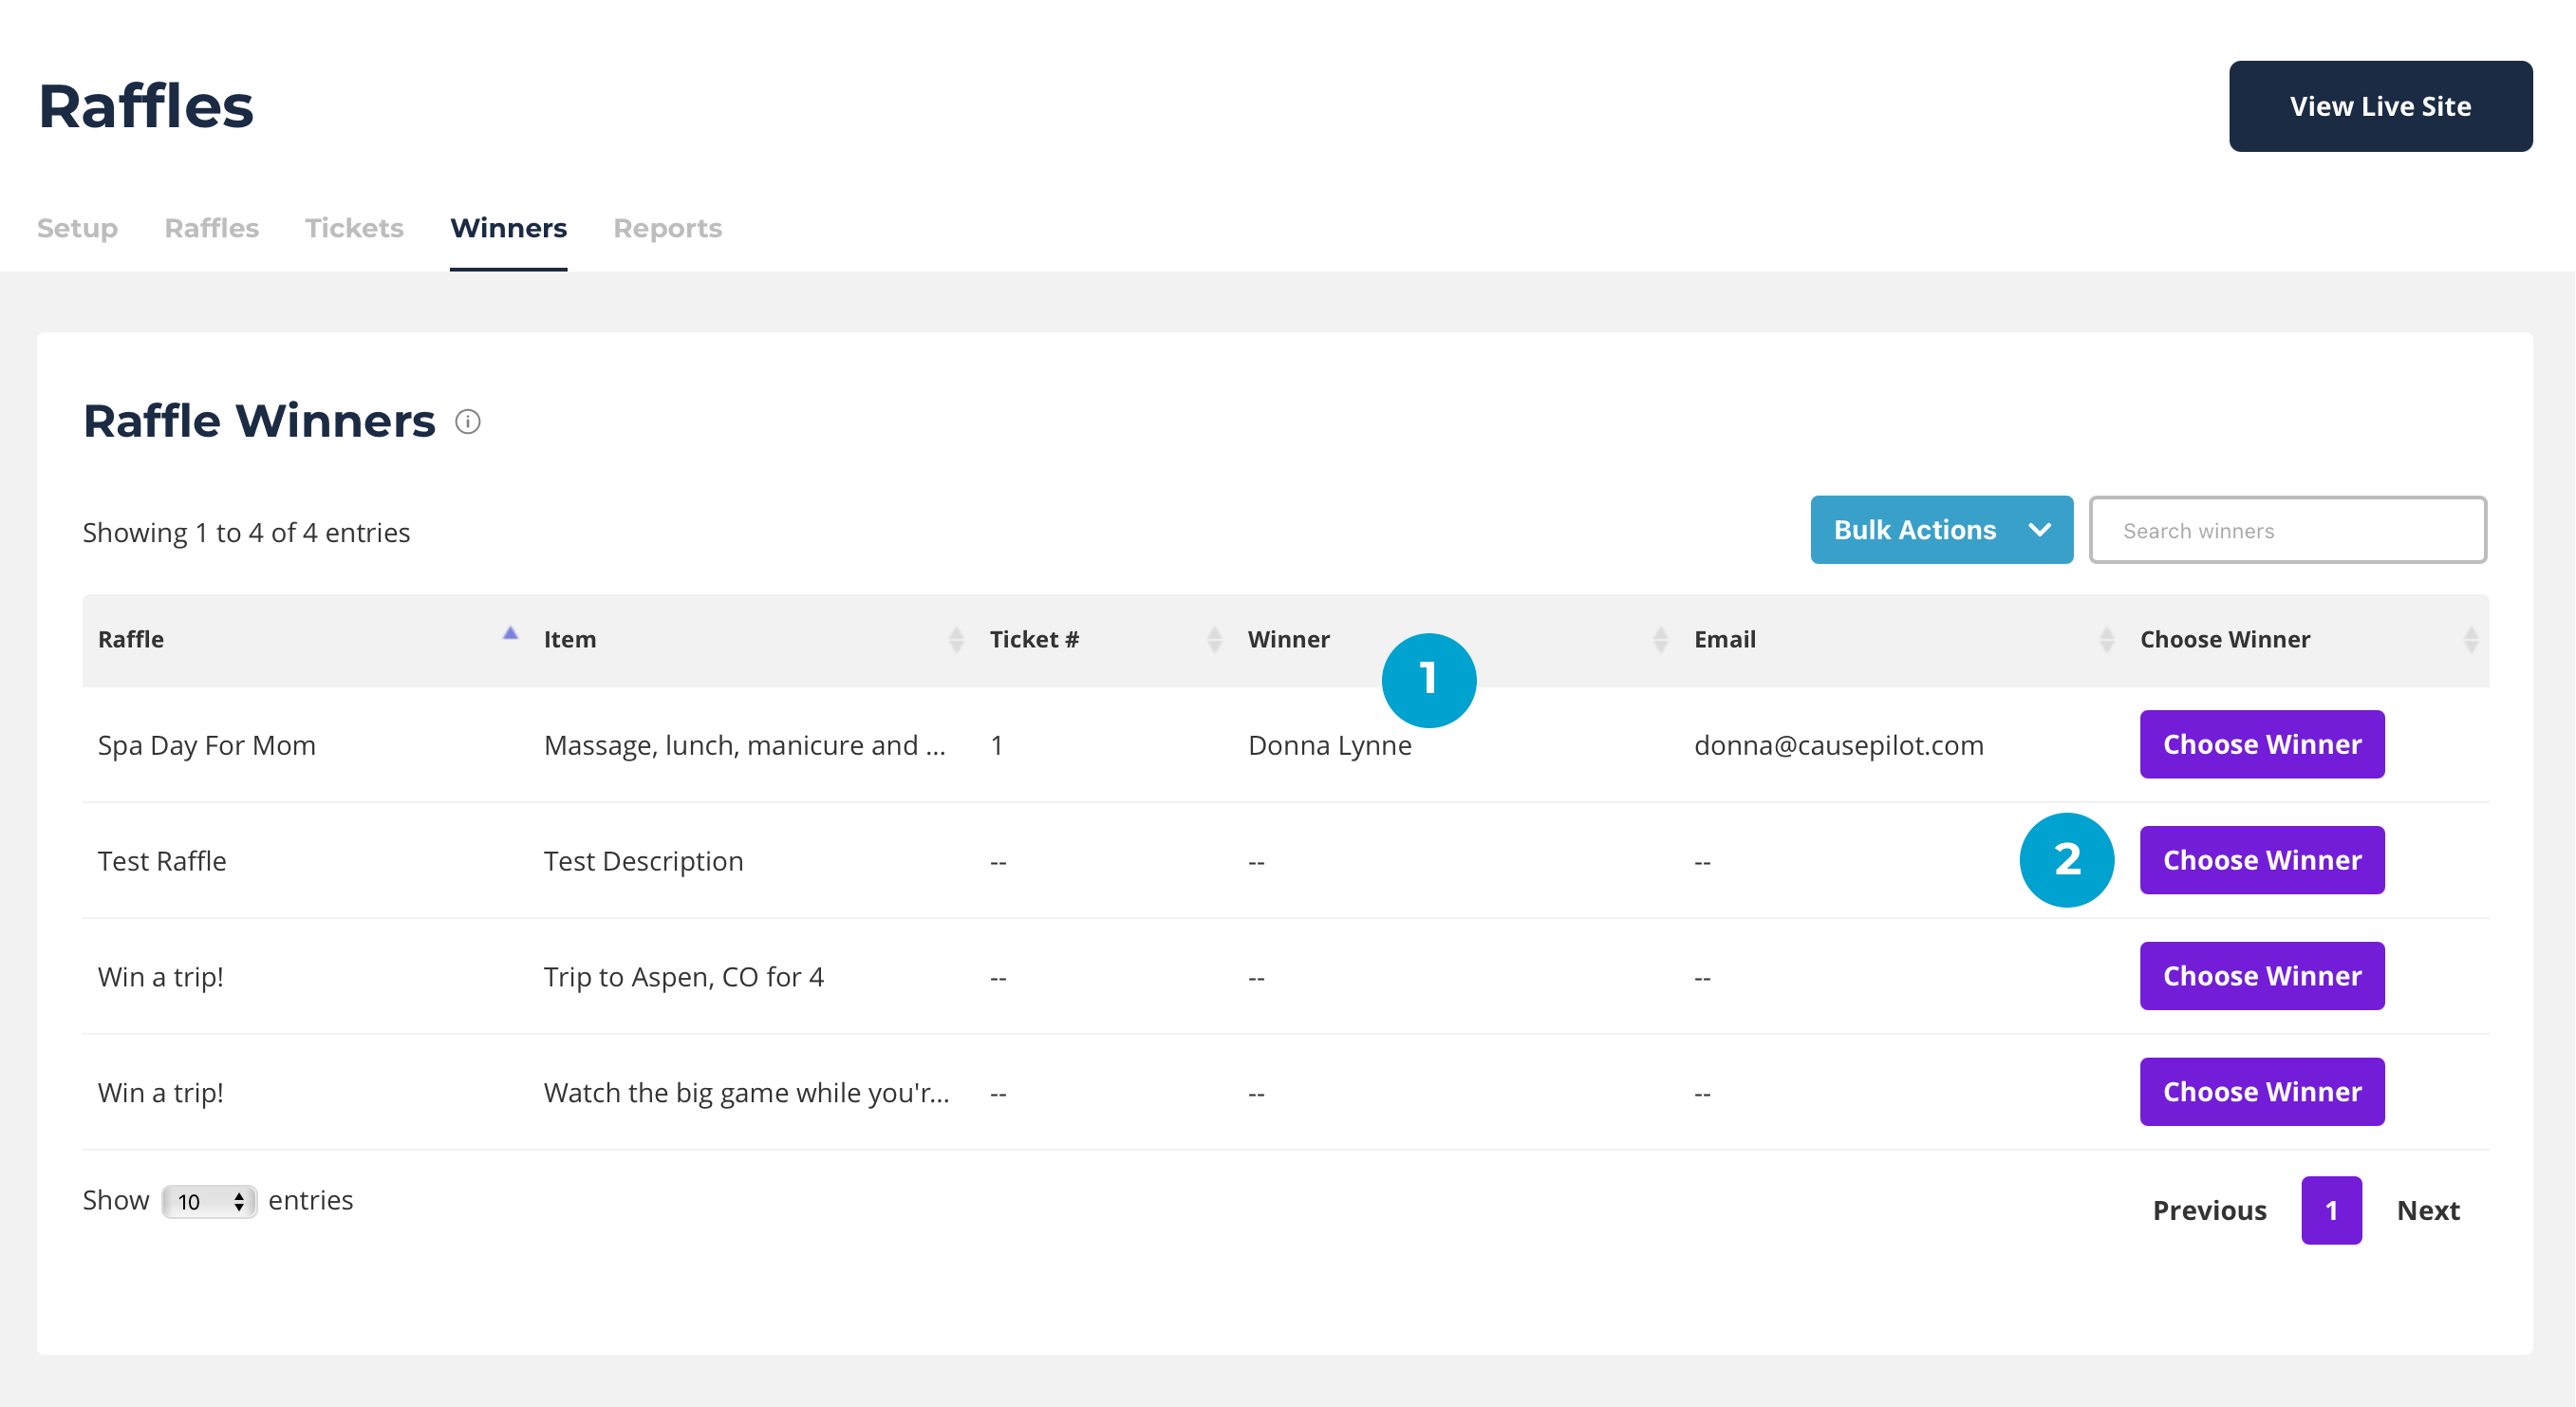Click the info icon beside Raffle Winners
The image size is (2576, 1407).
(467, 422)
